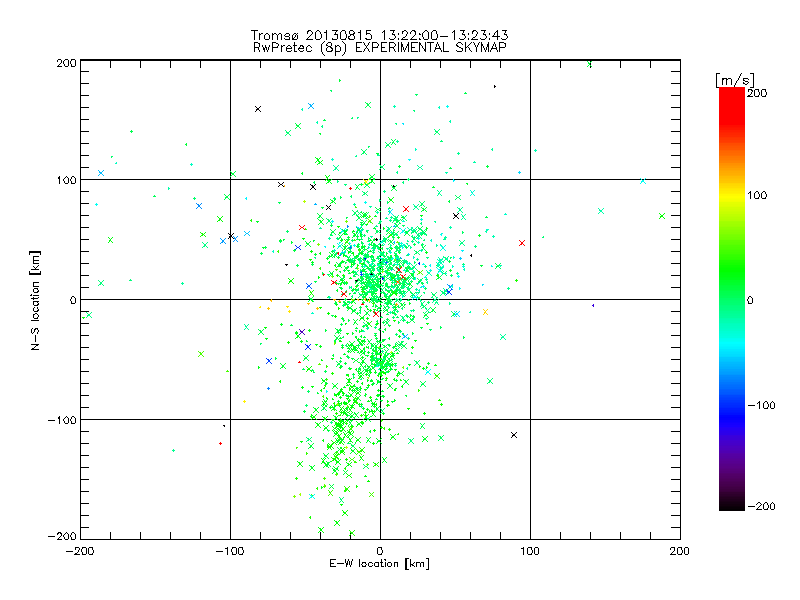Image resolution: width=800 pixels, height=600 pixels.
Task: Click the title line 'Tromsø 20130815 13:22:00-13:23:43'
Action: pyautogui.click(x=379, y=35)
